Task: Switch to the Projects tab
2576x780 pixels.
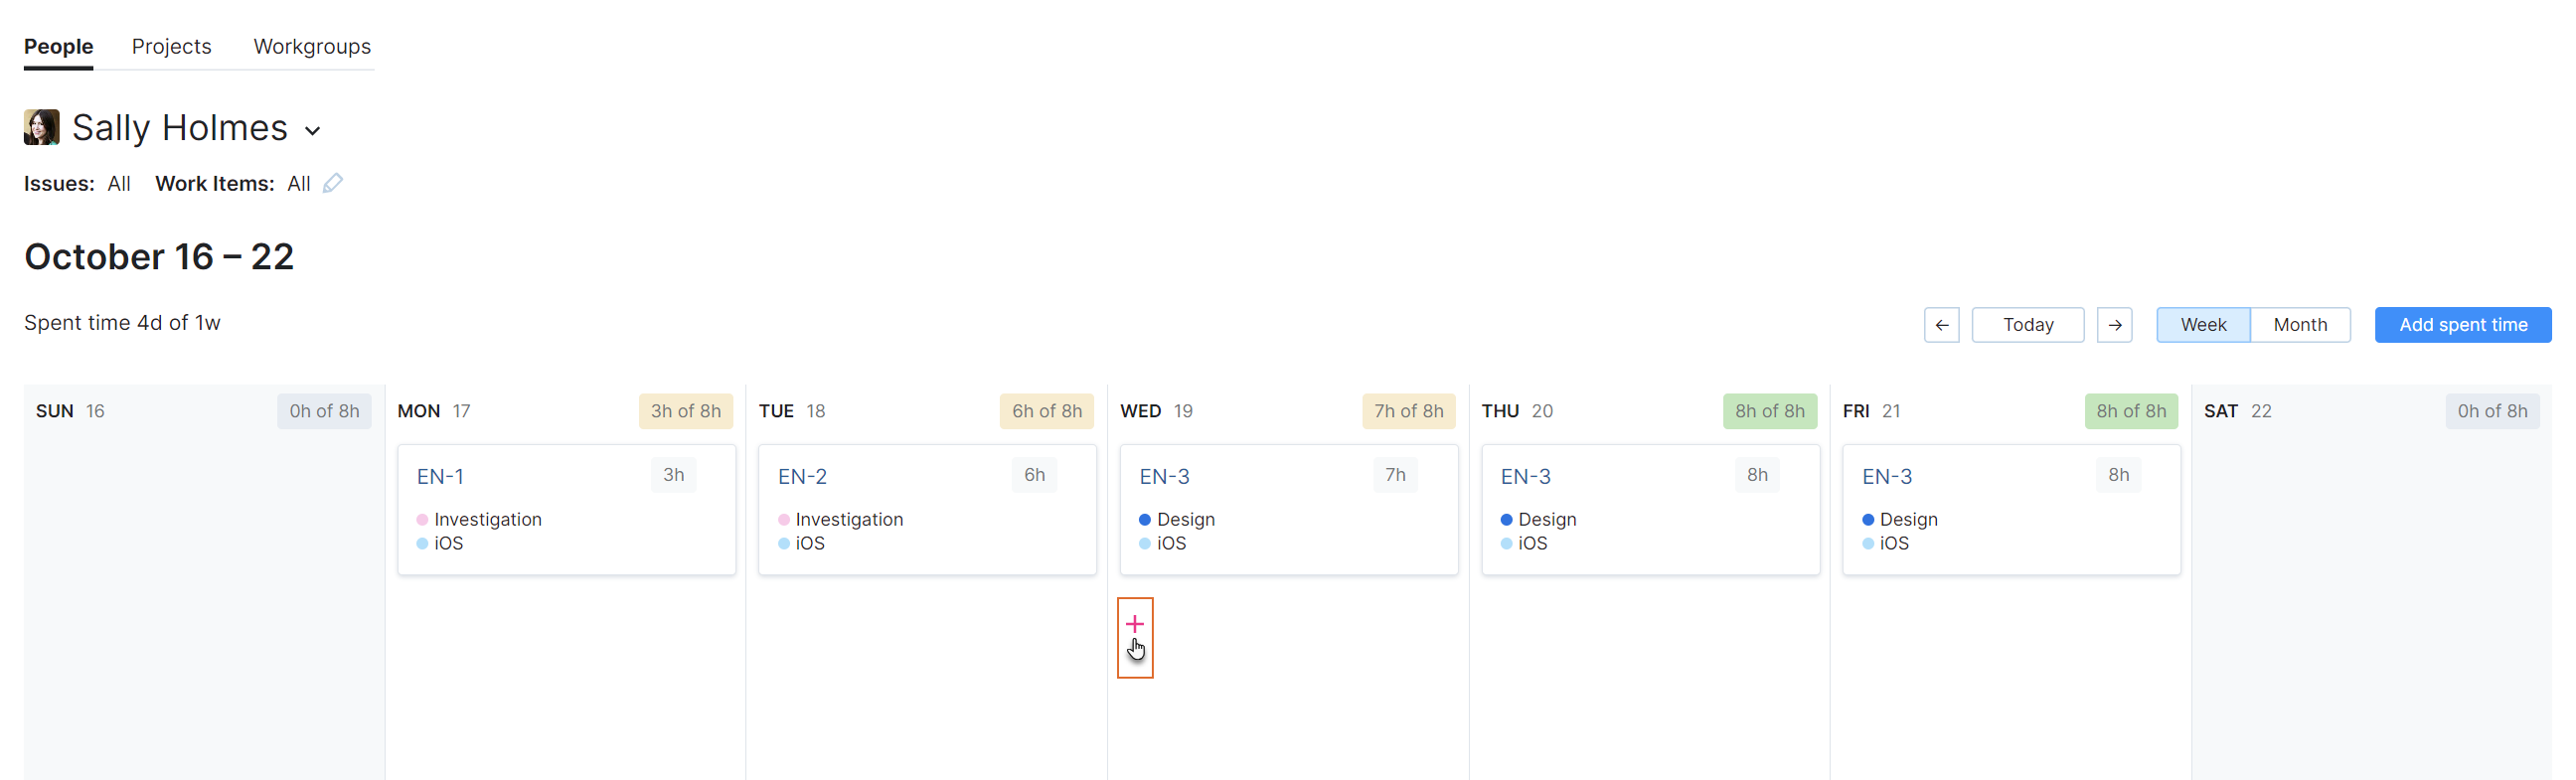Action: point(171,46)
